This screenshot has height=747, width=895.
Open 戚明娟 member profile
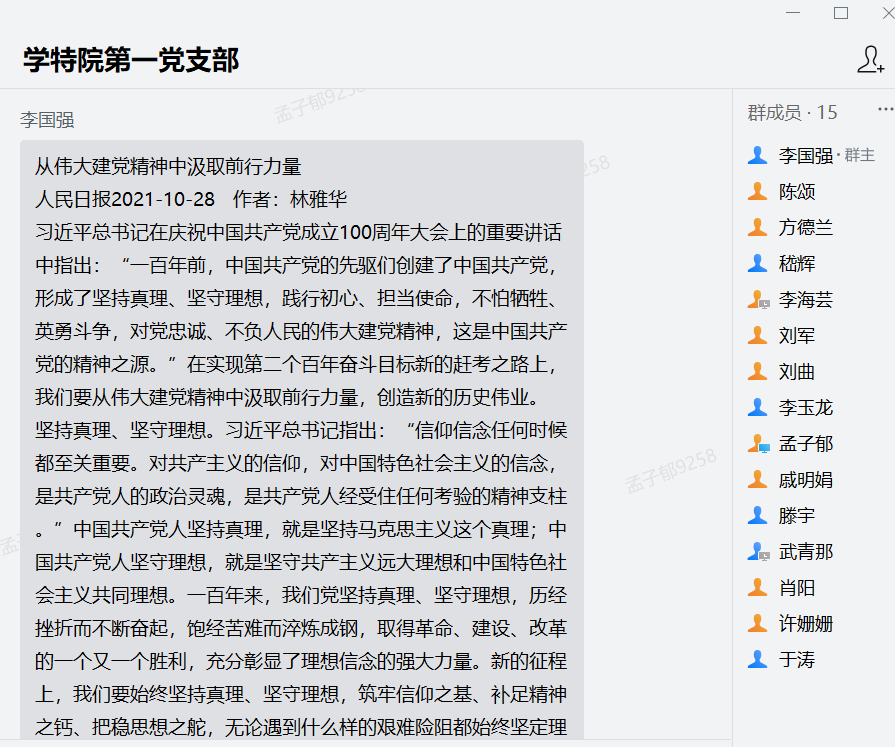click(x=805, y=480)
